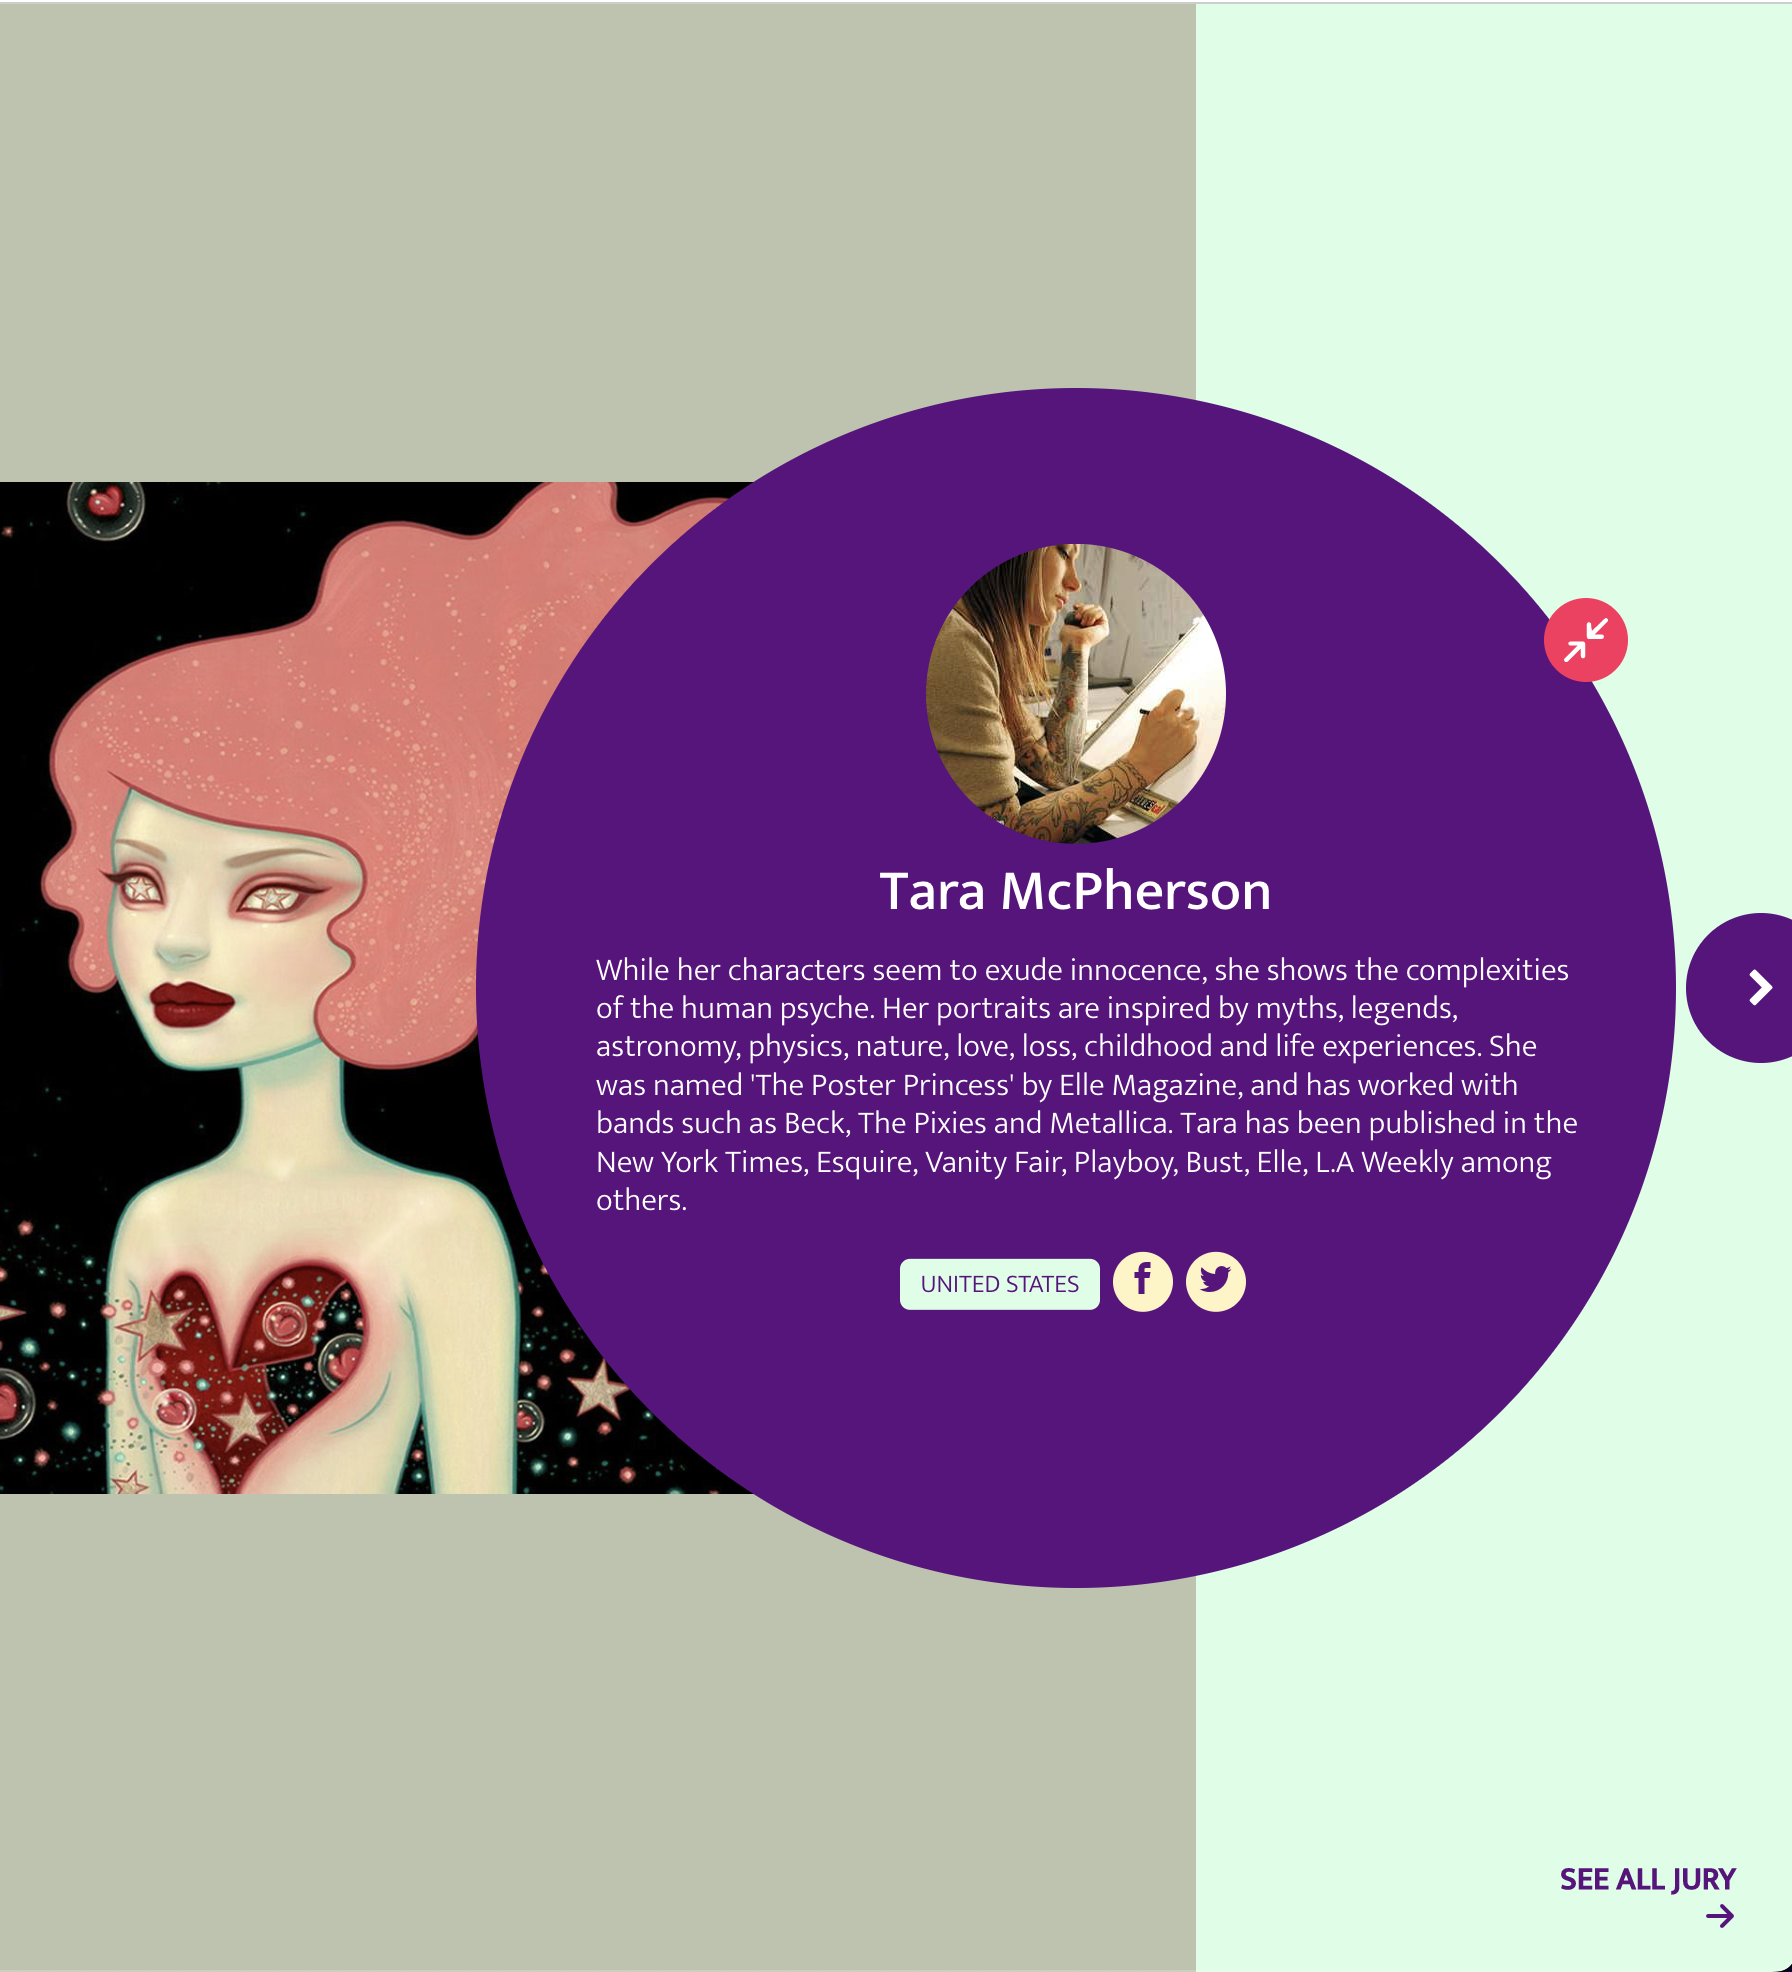Click the Tara McPherson name heading
The image size is (1792, 1972).
click(1075, 891)
